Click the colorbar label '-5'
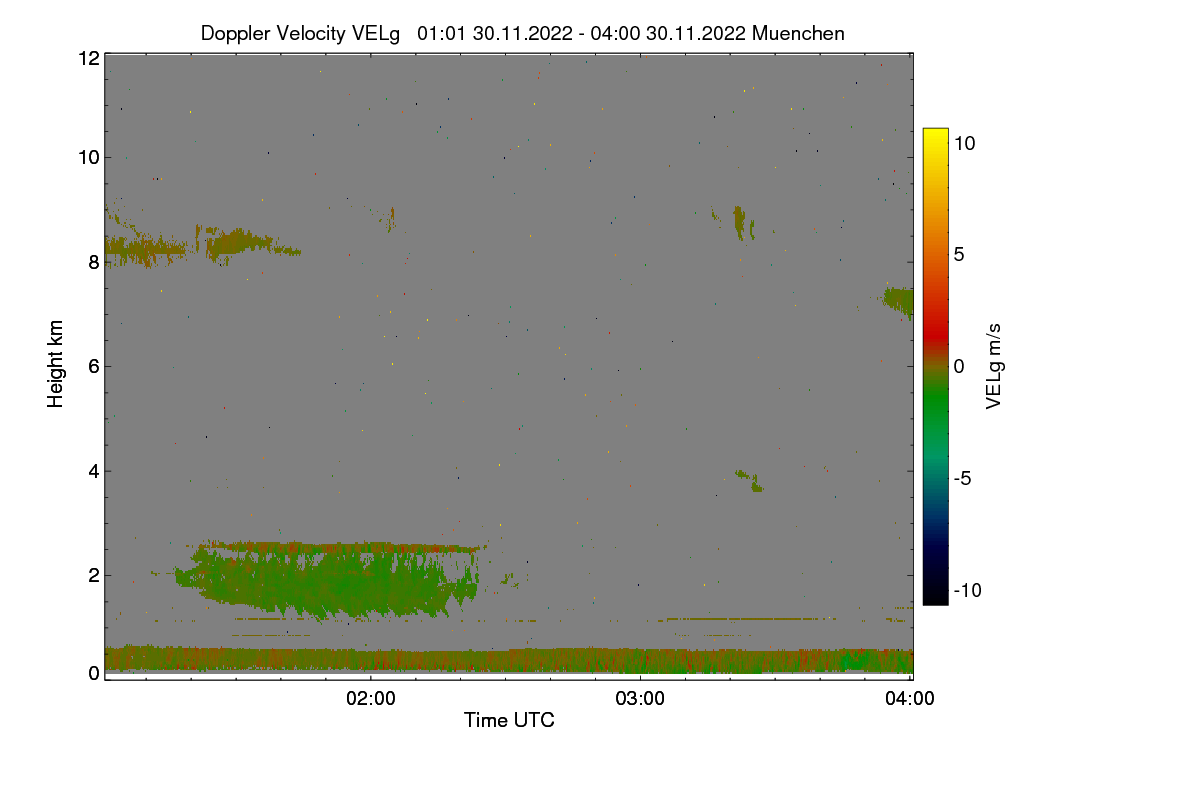The image size is (1200, 800). pyautogui.click(x=961, y=478)
